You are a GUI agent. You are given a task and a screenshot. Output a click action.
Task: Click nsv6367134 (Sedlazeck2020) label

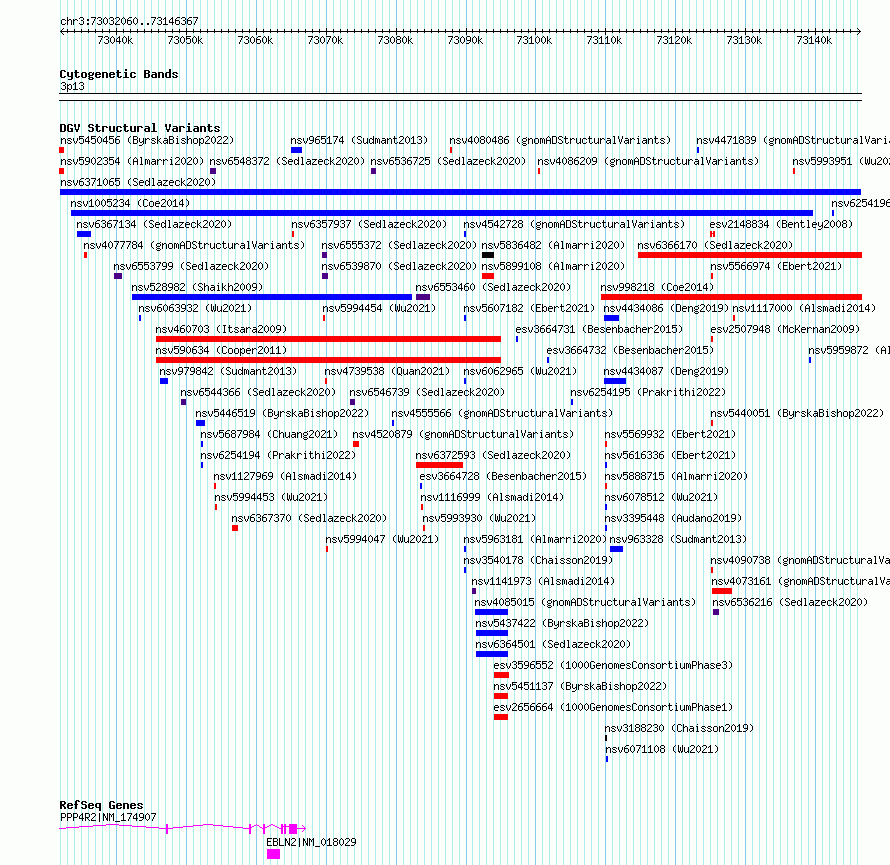click(x=154, y=224)
